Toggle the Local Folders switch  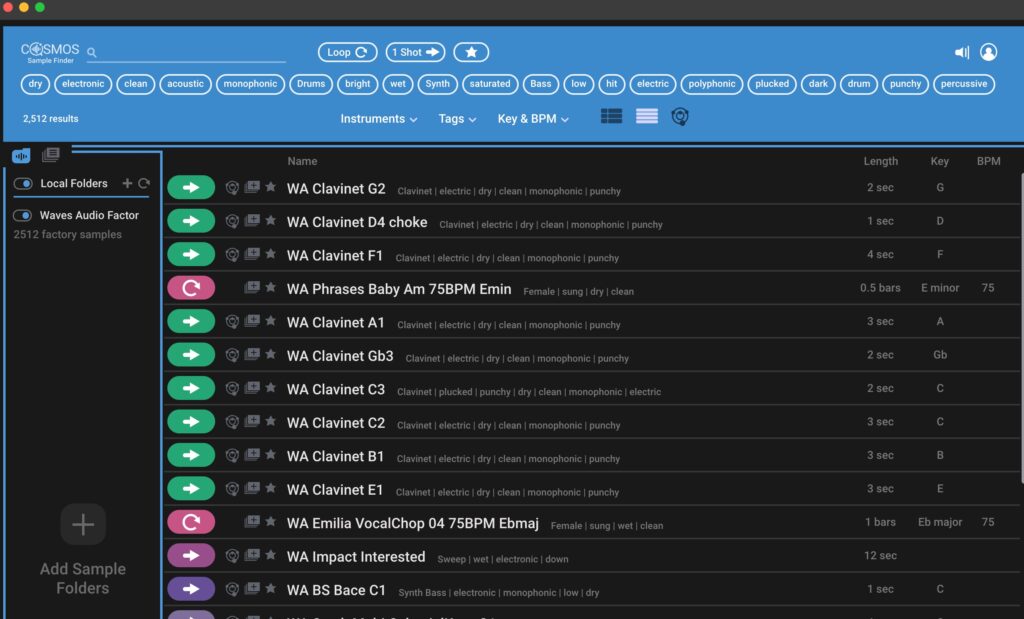click(23, 184)
